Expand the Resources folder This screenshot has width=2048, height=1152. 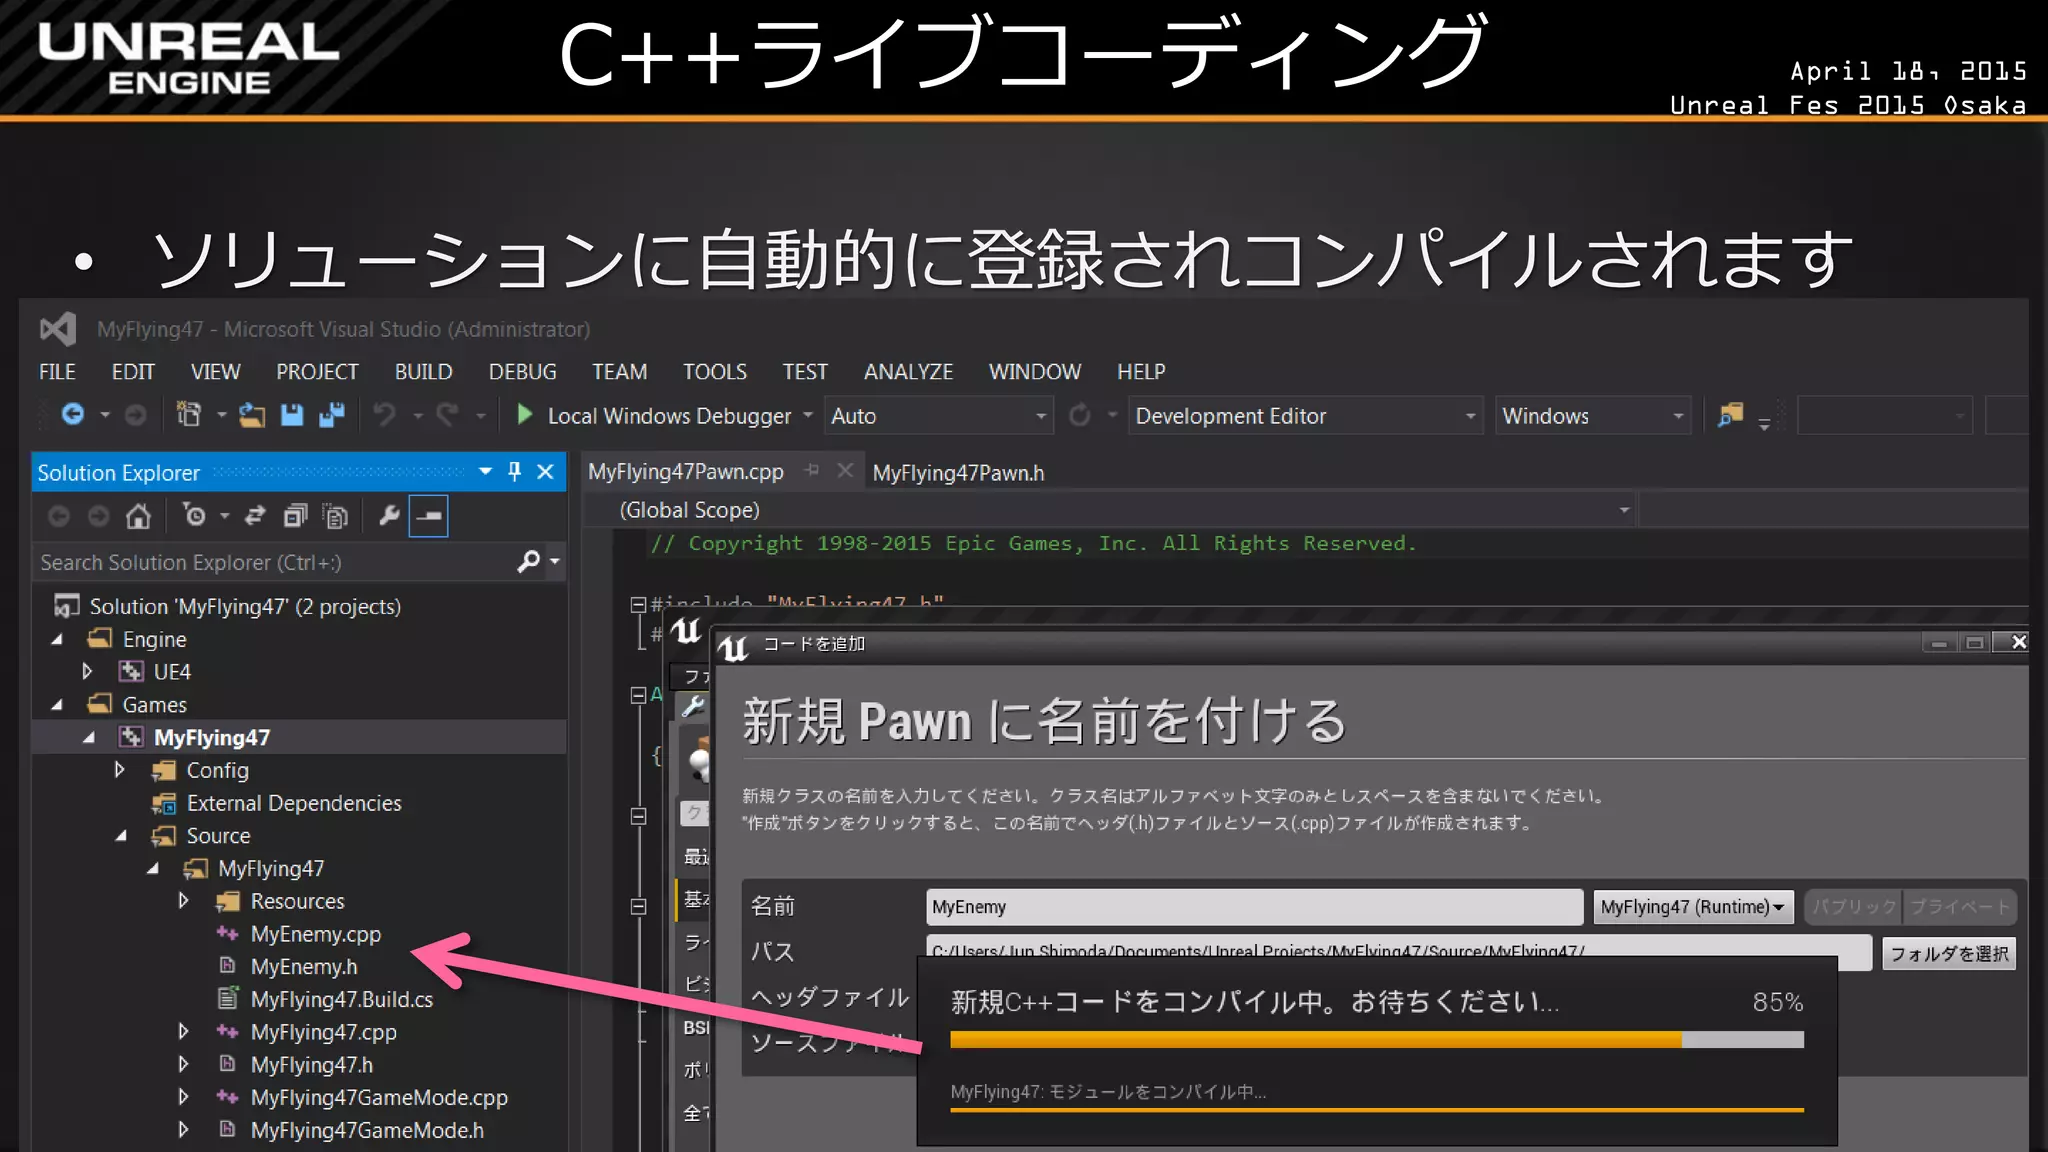(x=183, y=900)
